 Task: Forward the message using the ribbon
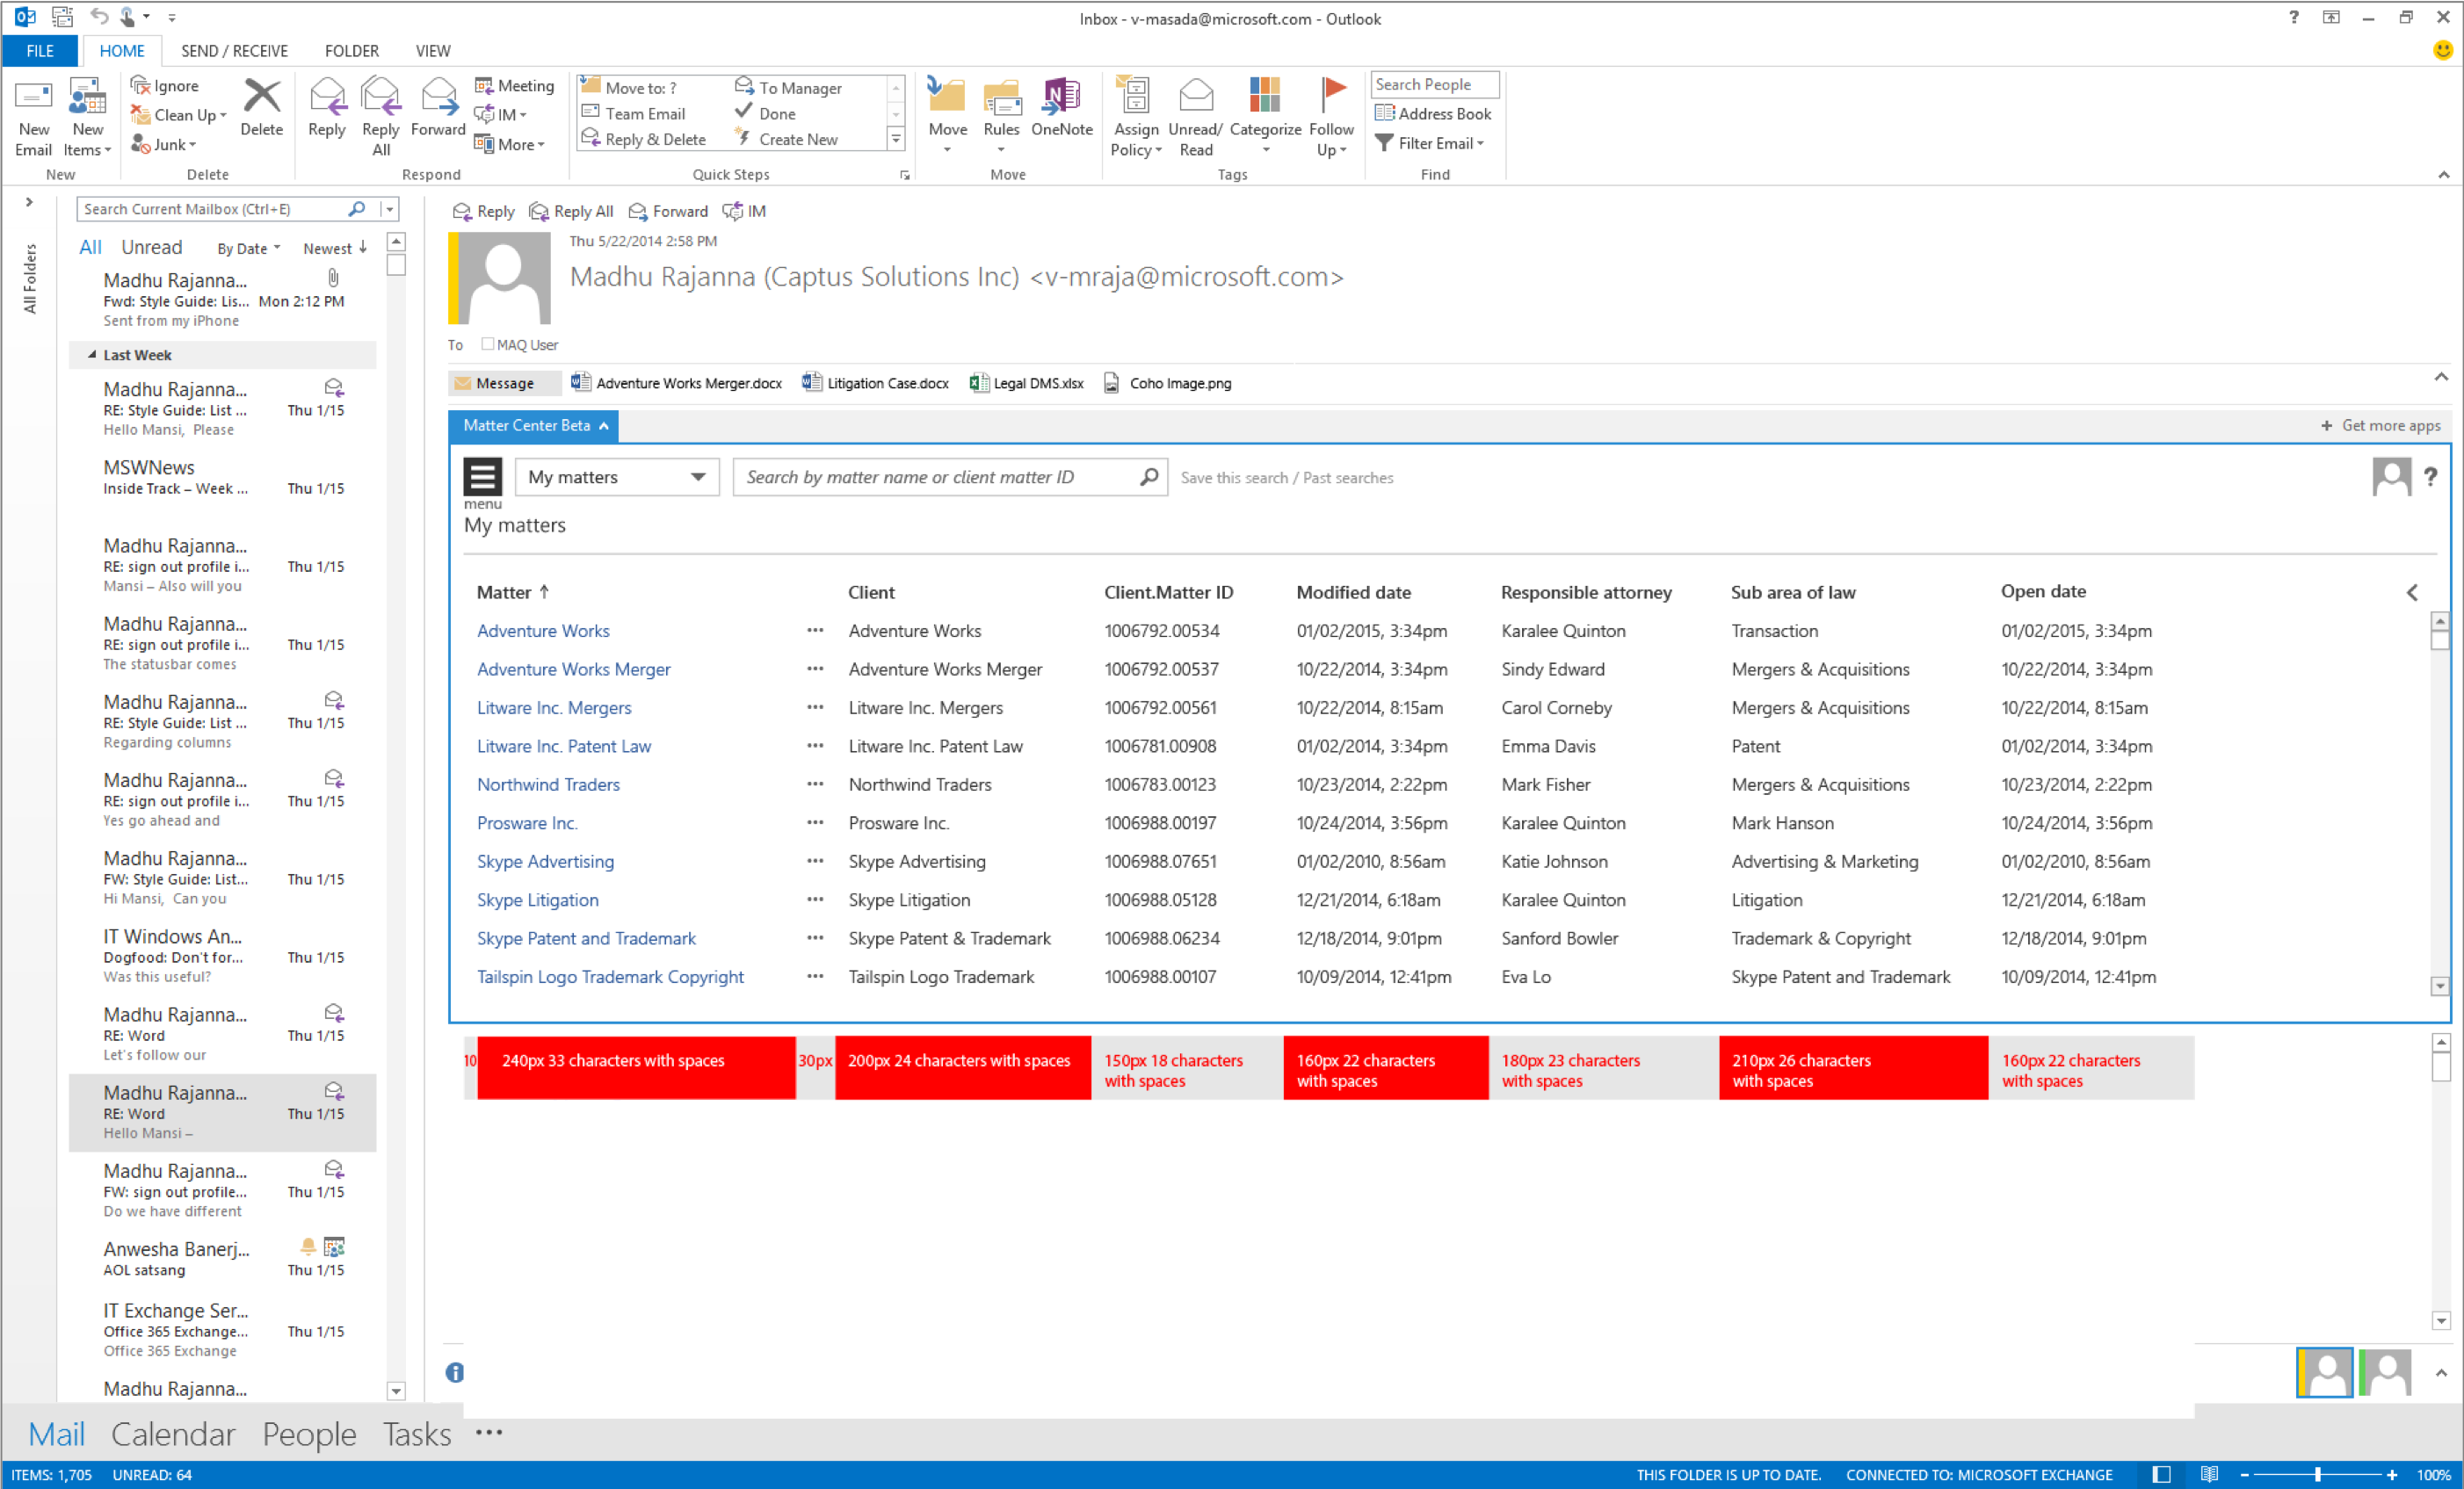click(438, 108)
